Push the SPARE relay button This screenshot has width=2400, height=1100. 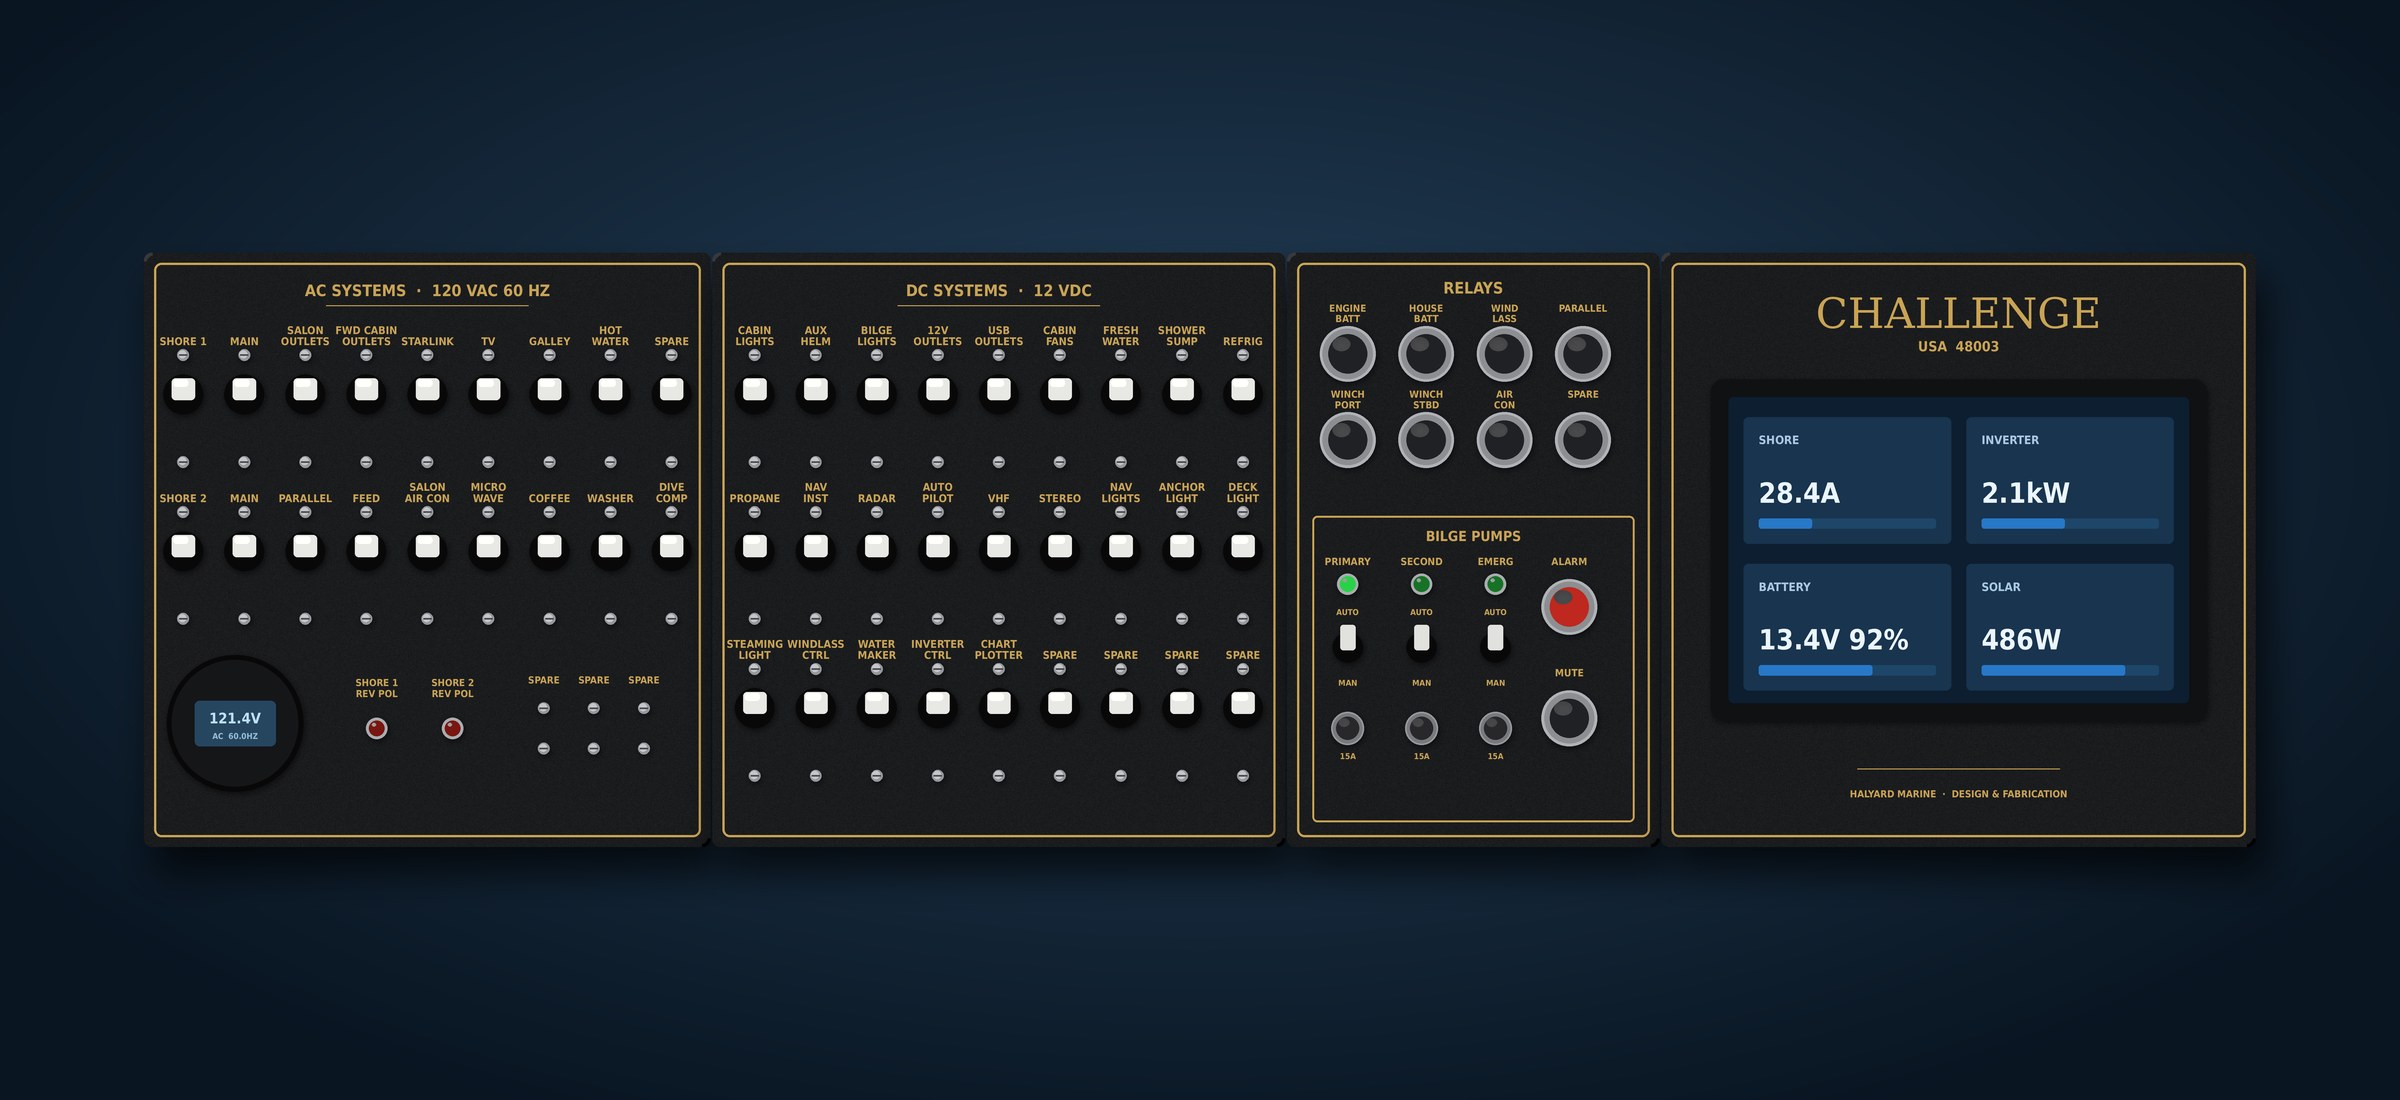[x=1583, y=440]
